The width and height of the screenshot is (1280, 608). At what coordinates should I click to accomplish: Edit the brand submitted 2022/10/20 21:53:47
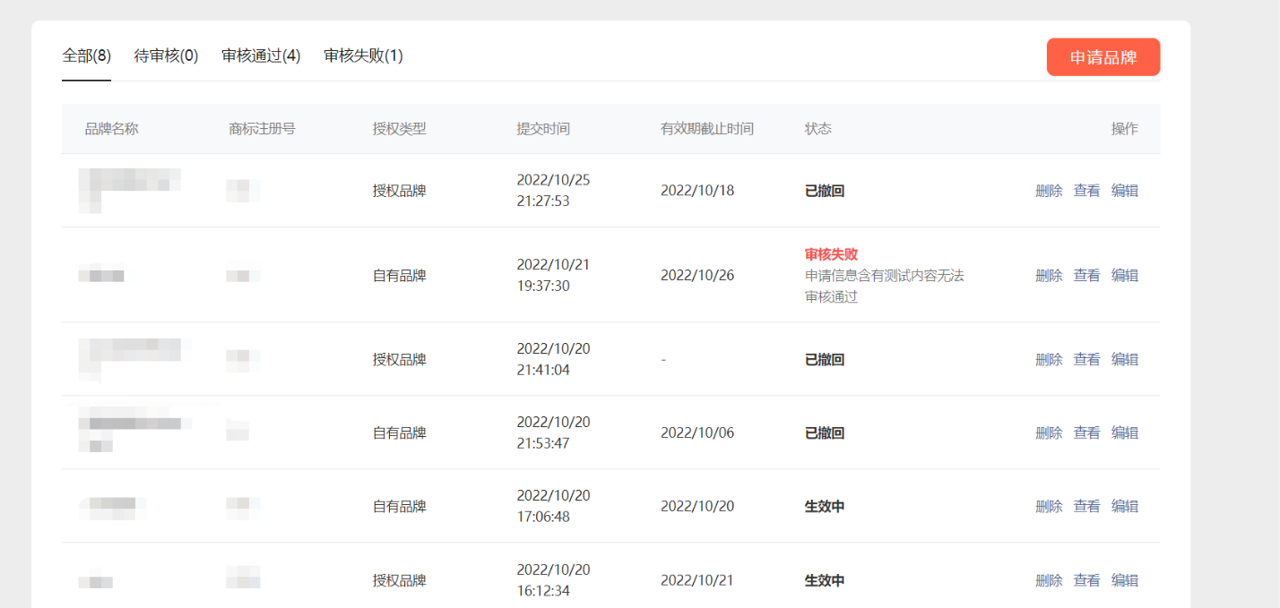point(1125,433)
